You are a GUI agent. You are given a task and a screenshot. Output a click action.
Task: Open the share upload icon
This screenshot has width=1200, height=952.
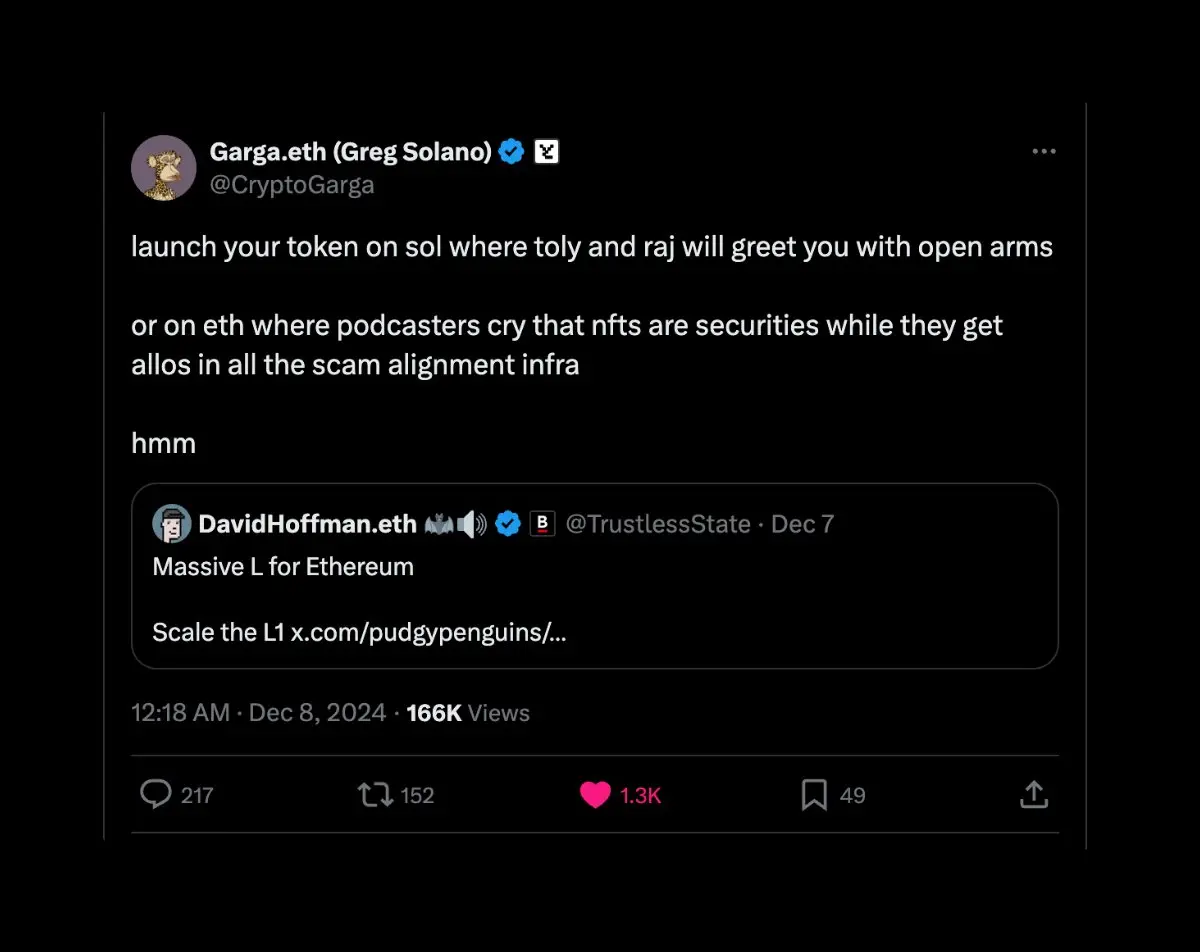pyautogui.click(x=1033, y=795)
